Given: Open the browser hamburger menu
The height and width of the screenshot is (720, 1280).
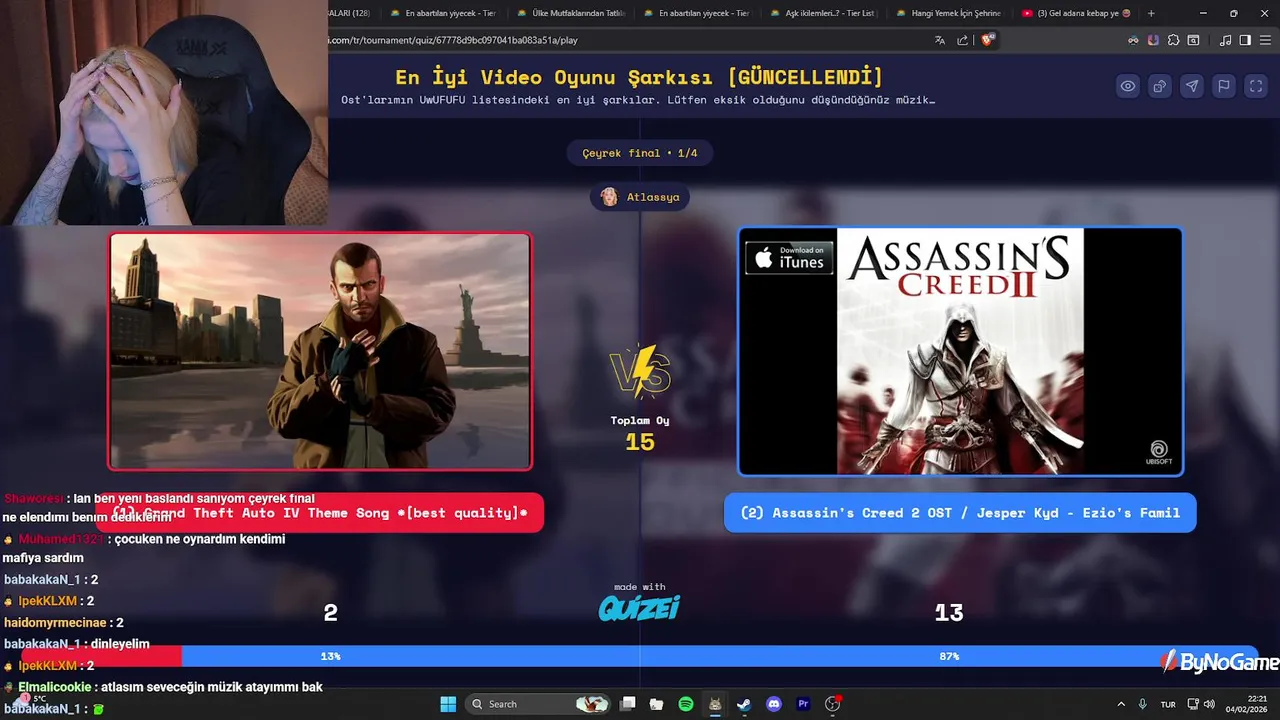Looking at the screenshot, I should click(x=1265, y=40).
